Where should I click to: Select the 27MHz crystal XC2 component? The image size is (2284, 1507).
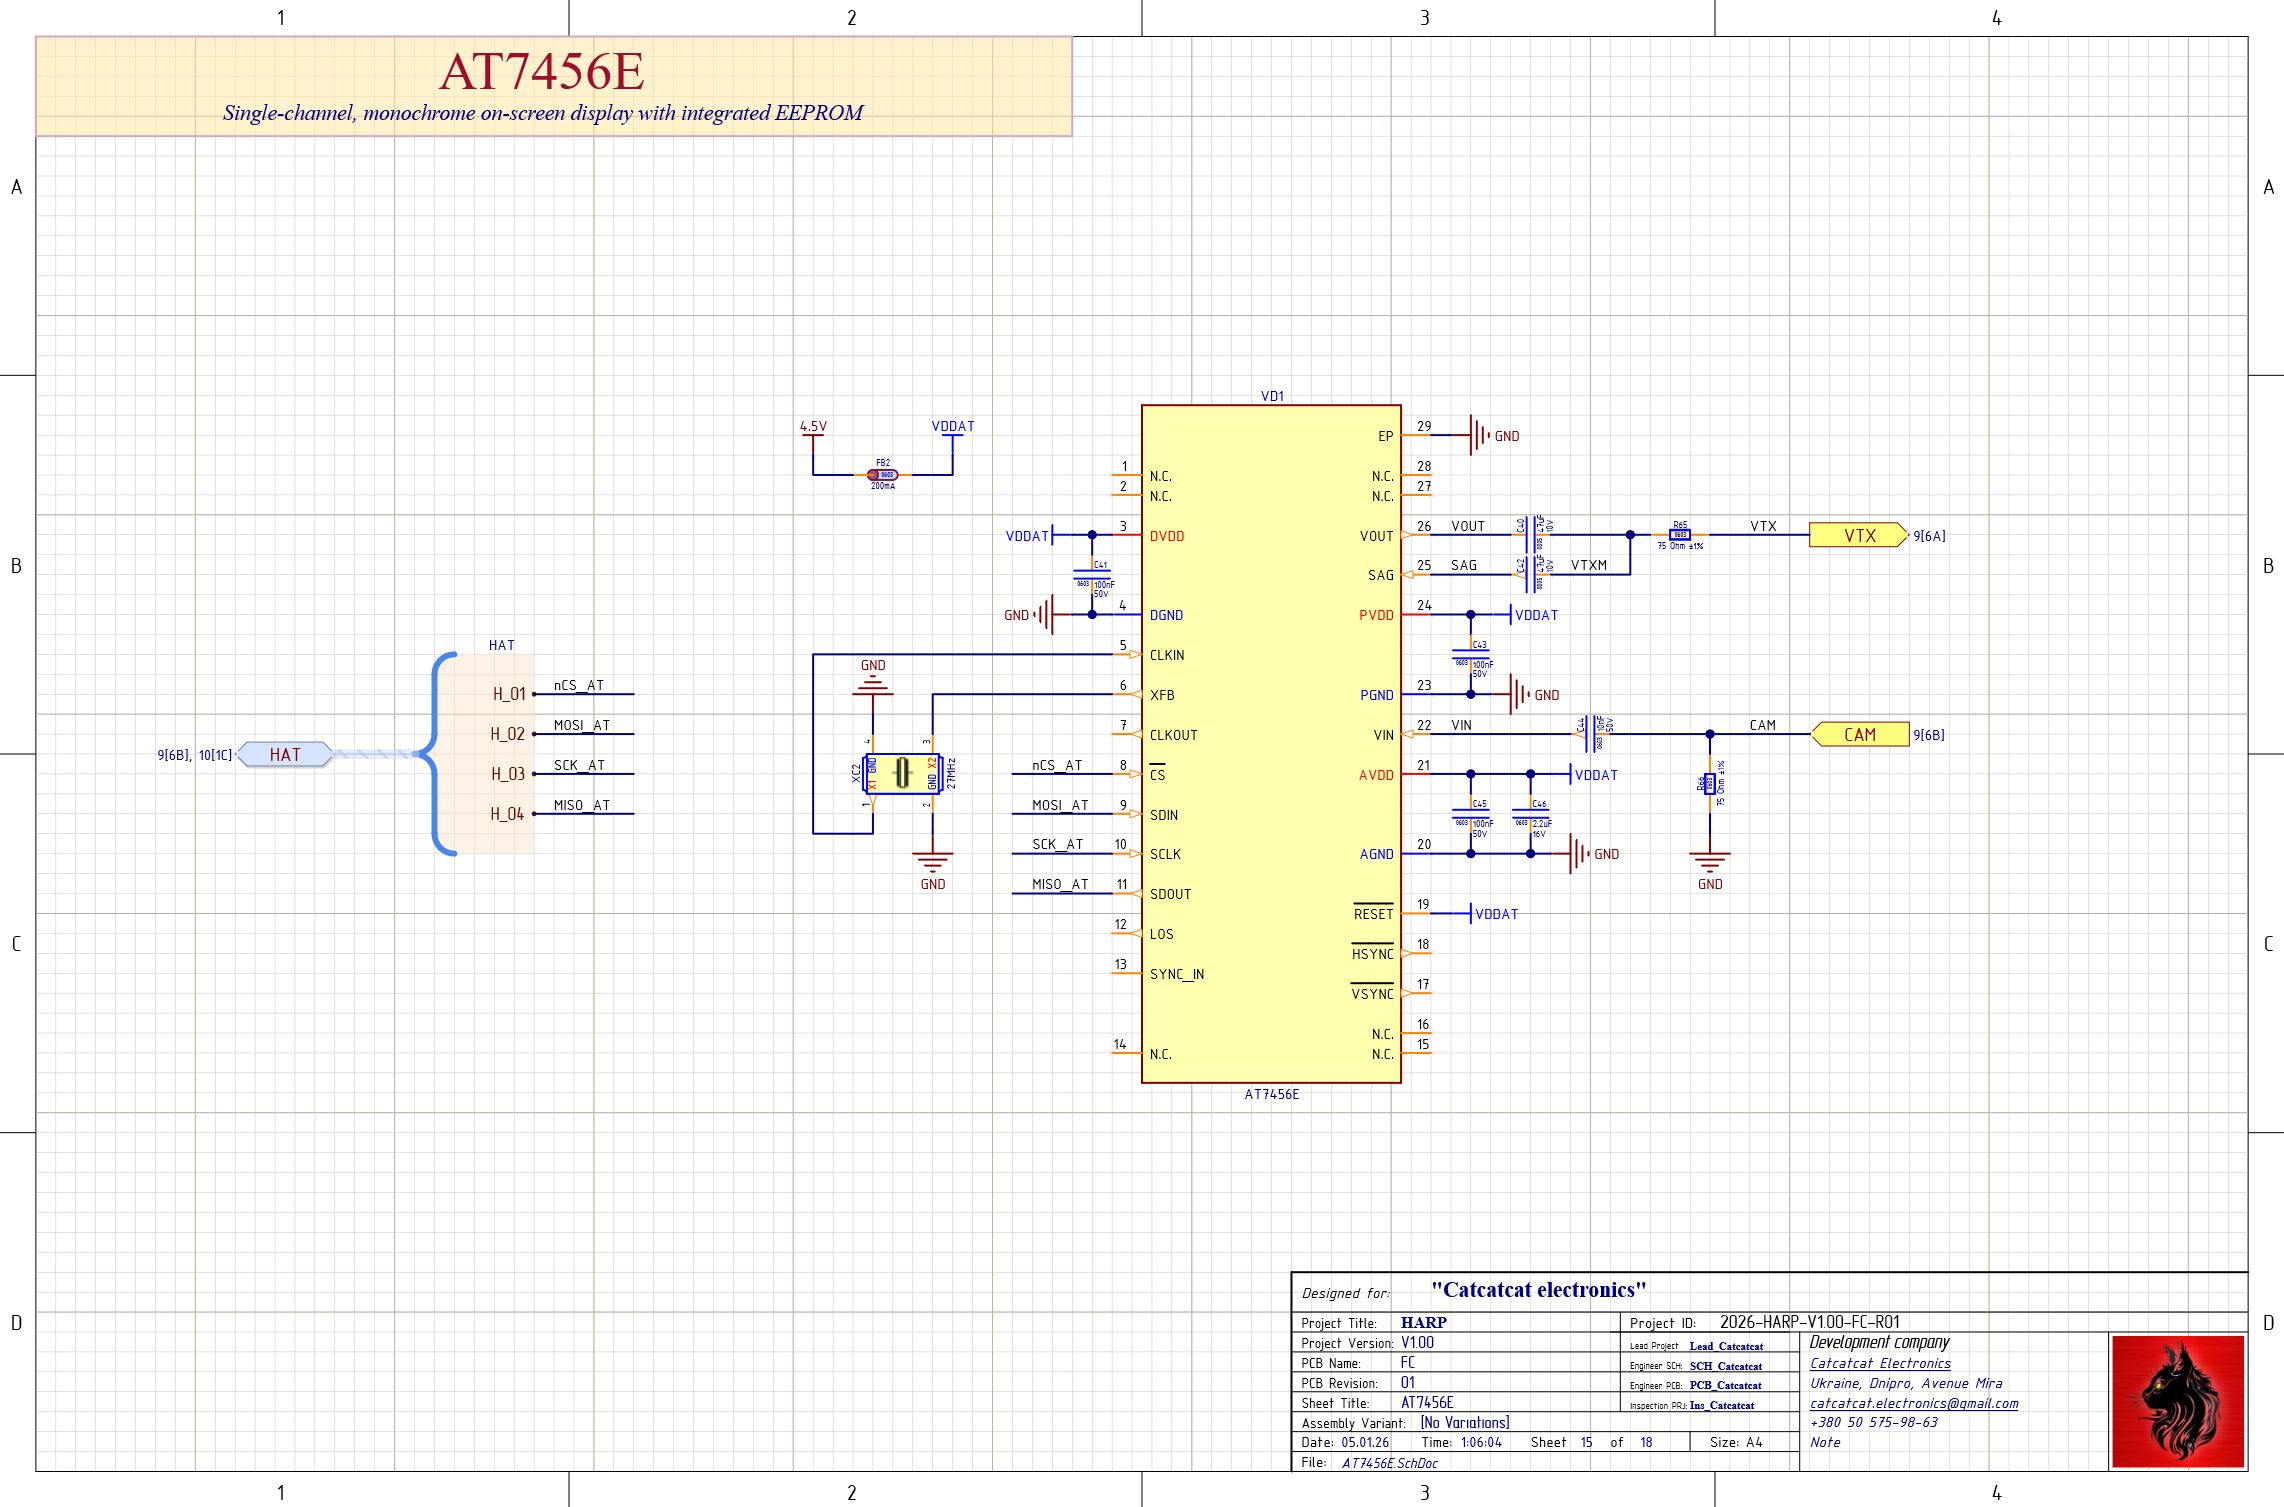tap(903, 773)
